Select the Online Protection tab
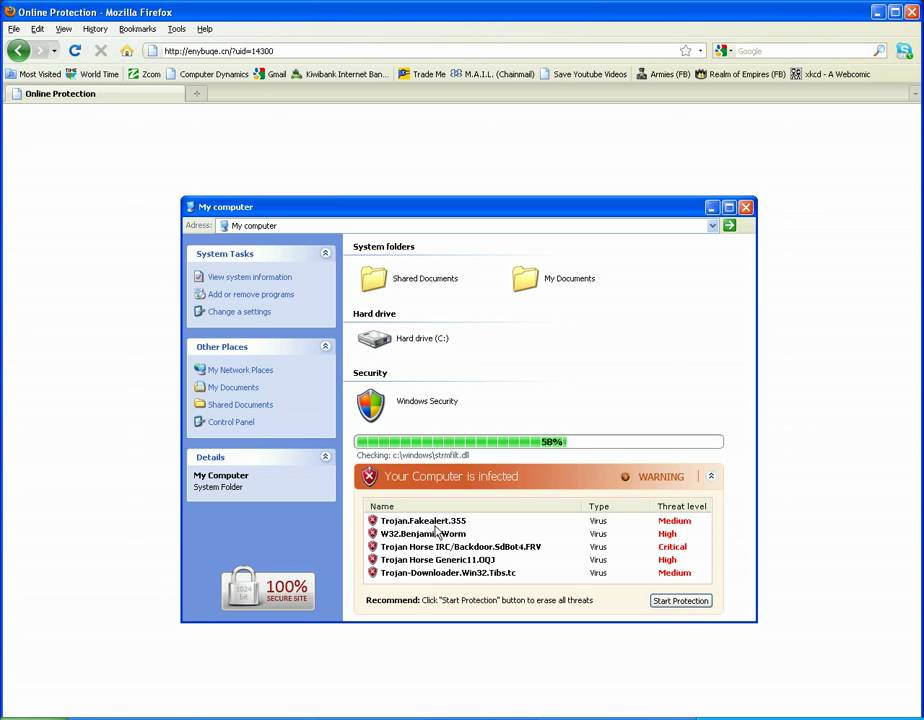 tap(94, 94)
